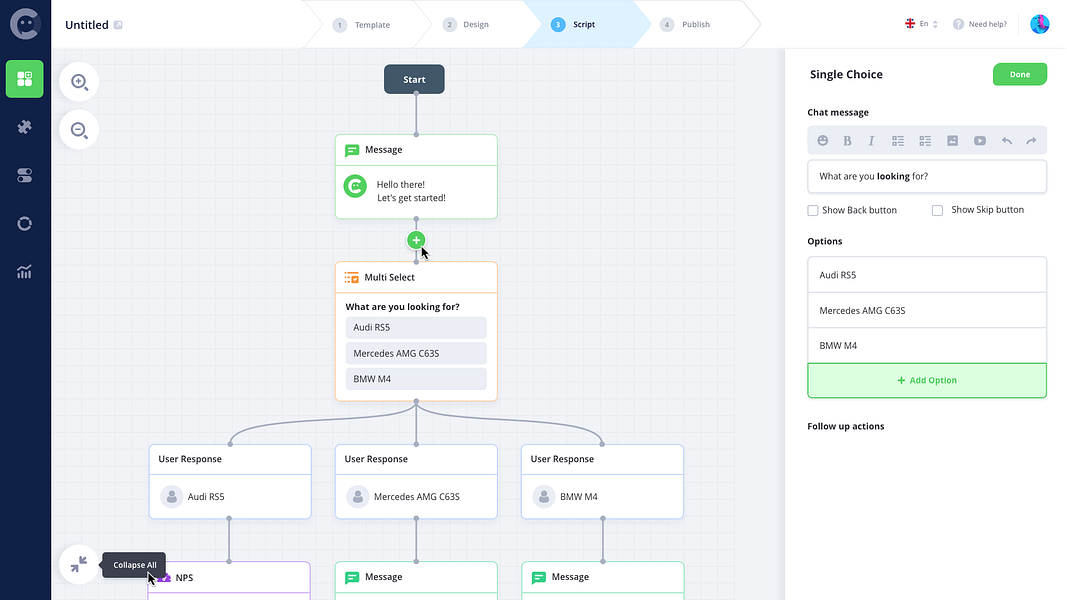Edit the Audi RS5 option field

coord(927,275)
